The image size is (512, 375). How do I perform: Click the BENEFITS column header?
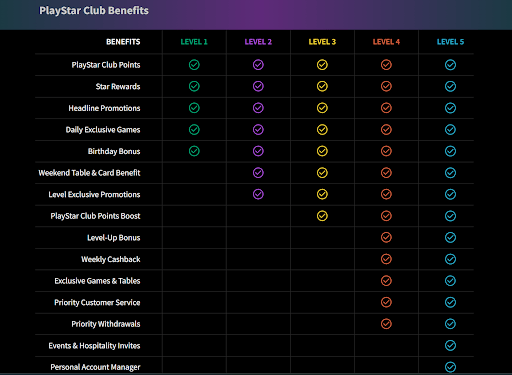point(123,42)
